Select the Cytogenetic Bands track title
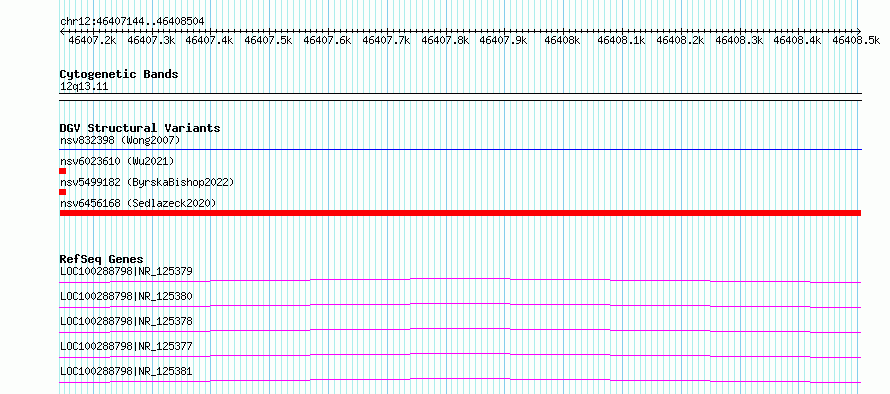890x394 pixels. [119, 74]
